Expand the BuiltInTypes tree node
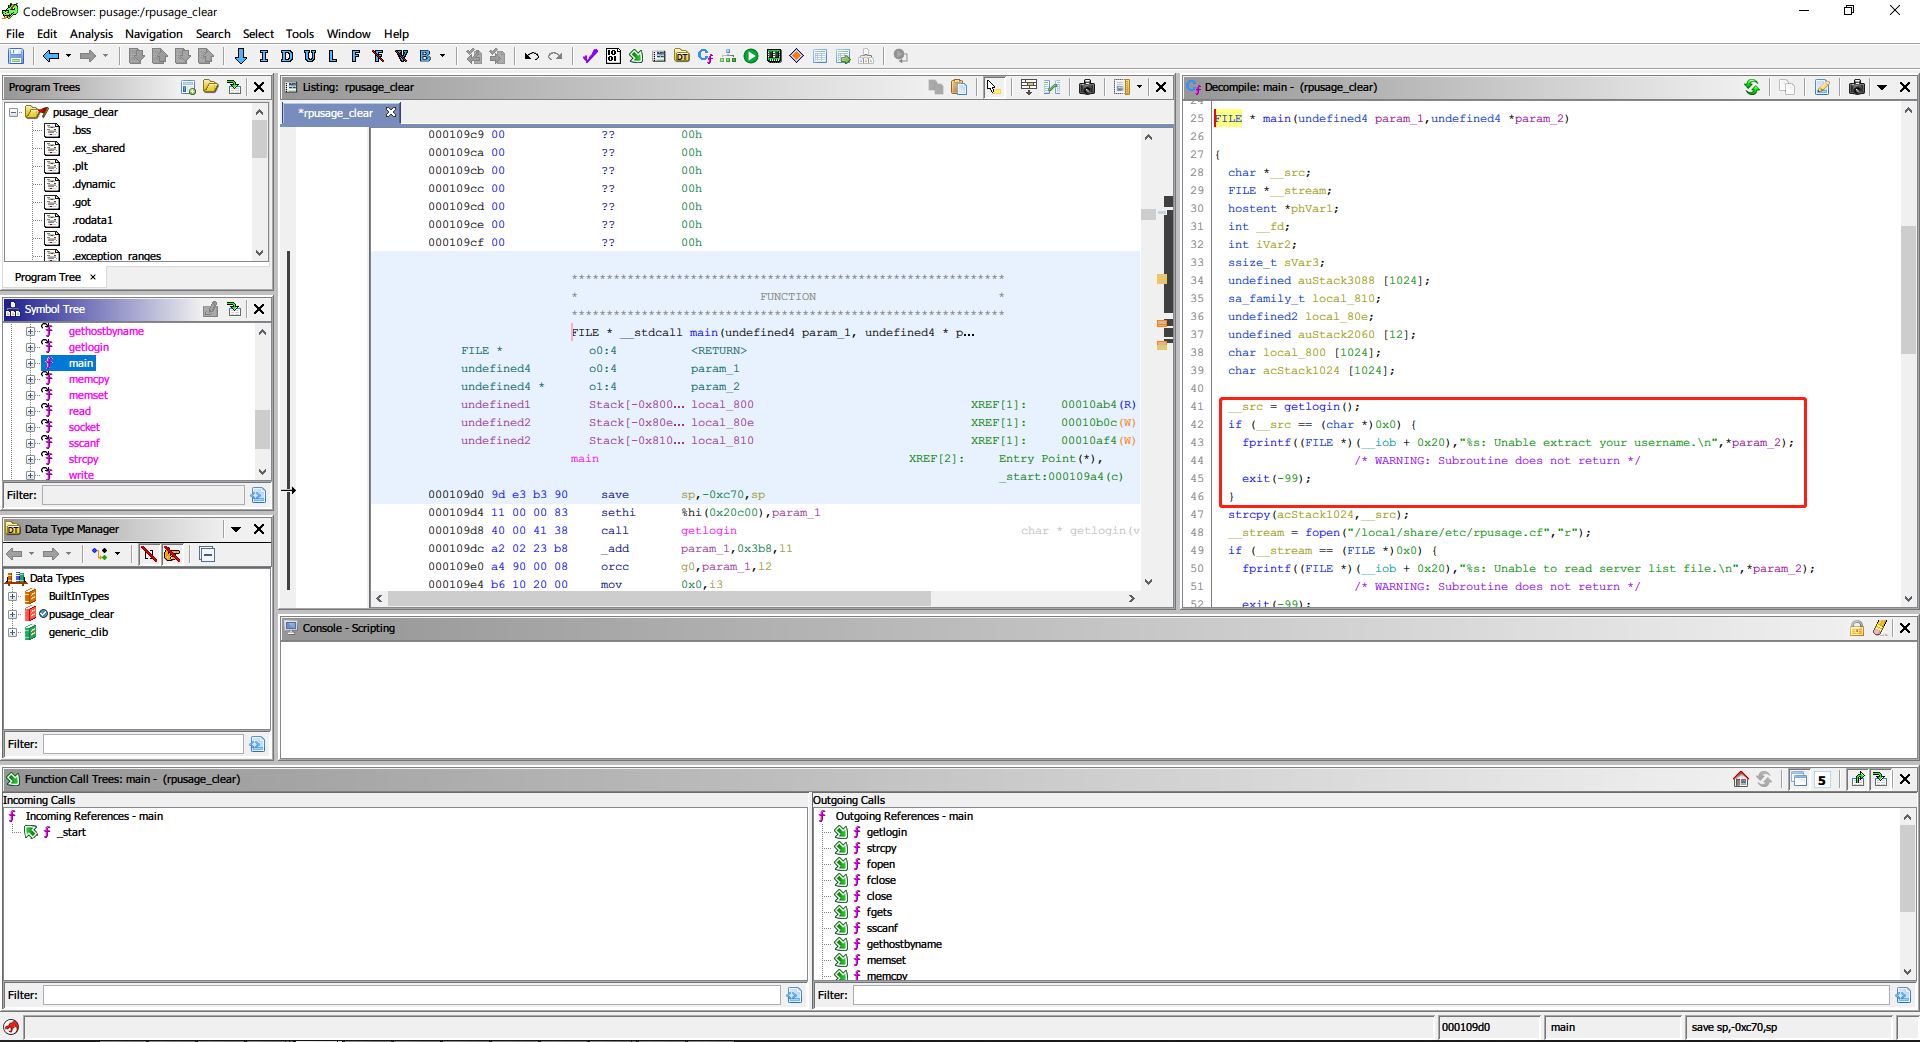Screen dimensions: 1920x1042 [x=13, y=596]
